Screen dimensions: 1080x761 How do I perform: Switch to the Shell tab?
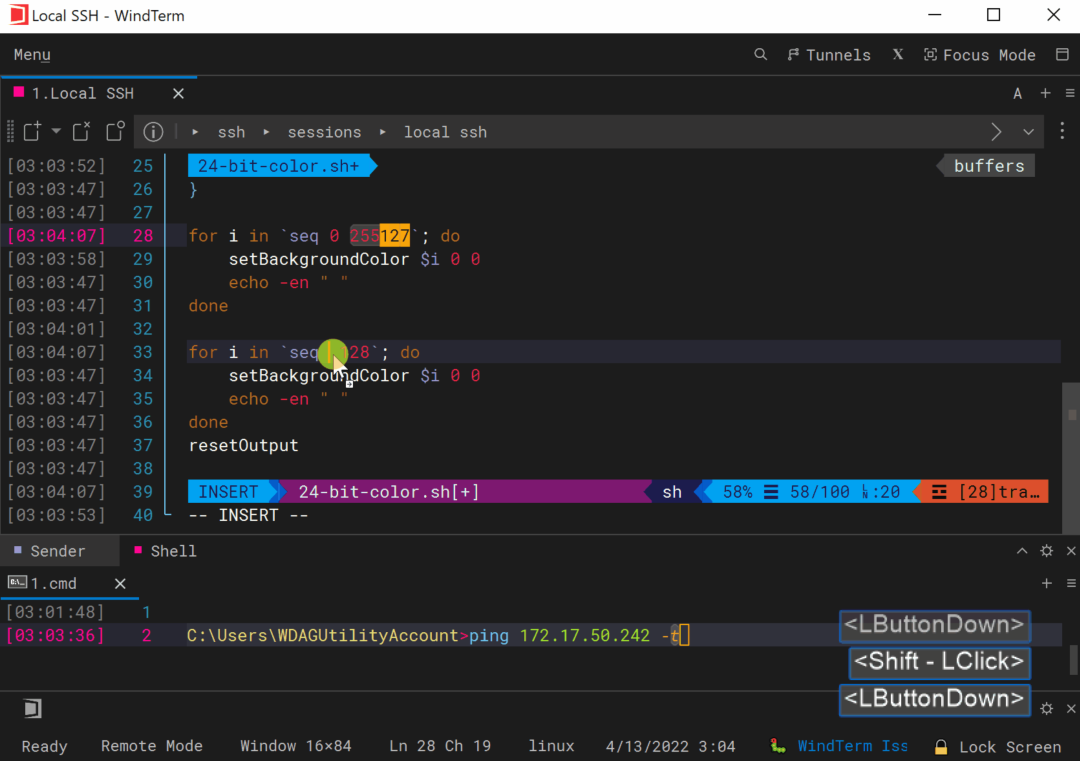coord(165,551)
